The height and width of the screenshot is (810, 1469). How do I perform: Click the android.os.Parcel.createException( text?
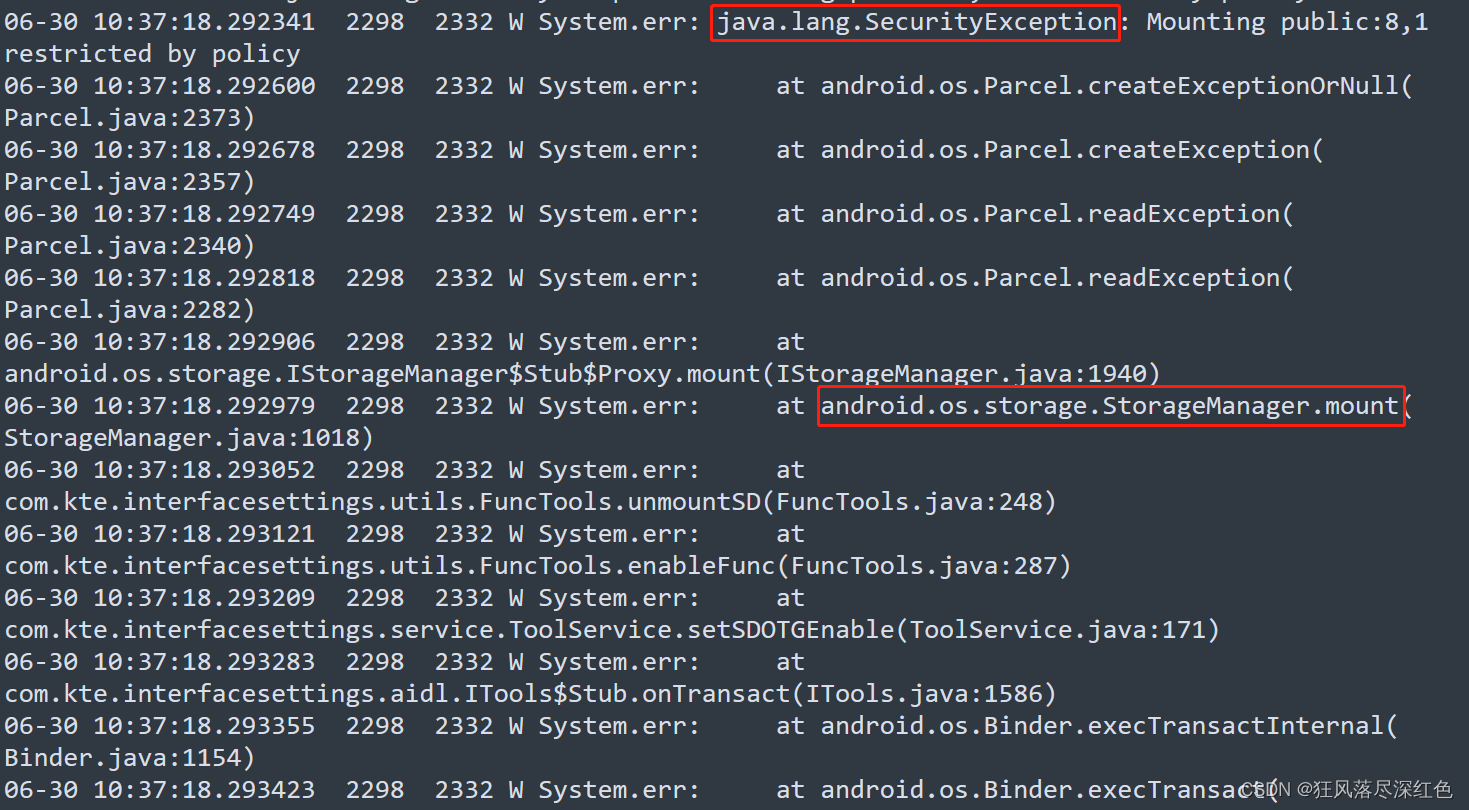[x=1072, y=150]
